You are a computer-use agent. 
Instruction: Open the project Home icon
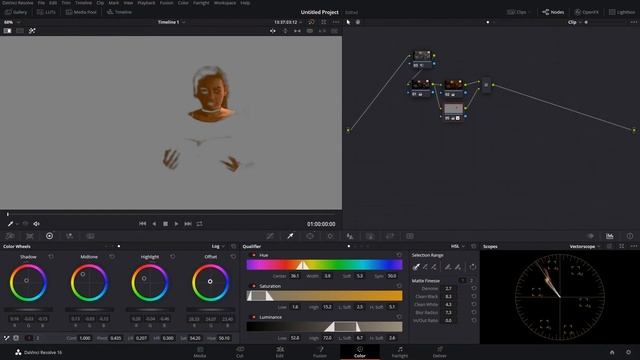point(612,352)
